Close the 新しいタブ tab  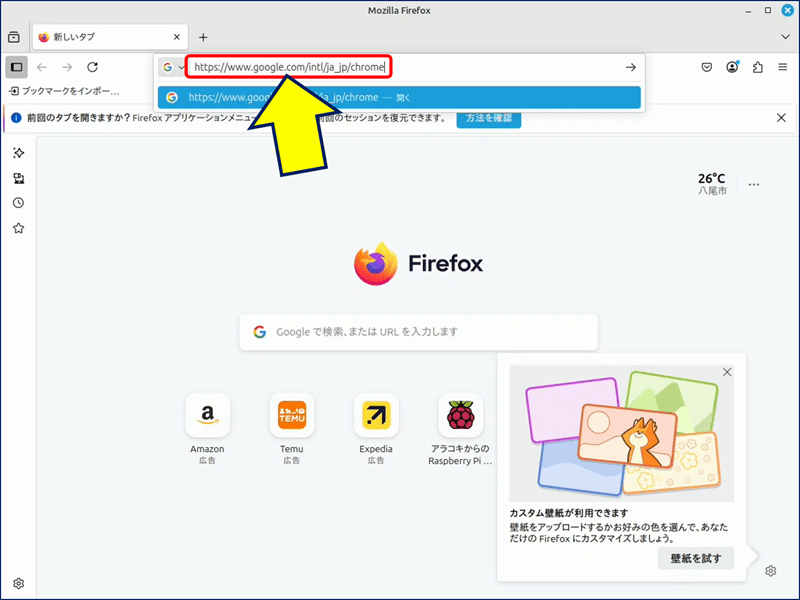point(177,37)
